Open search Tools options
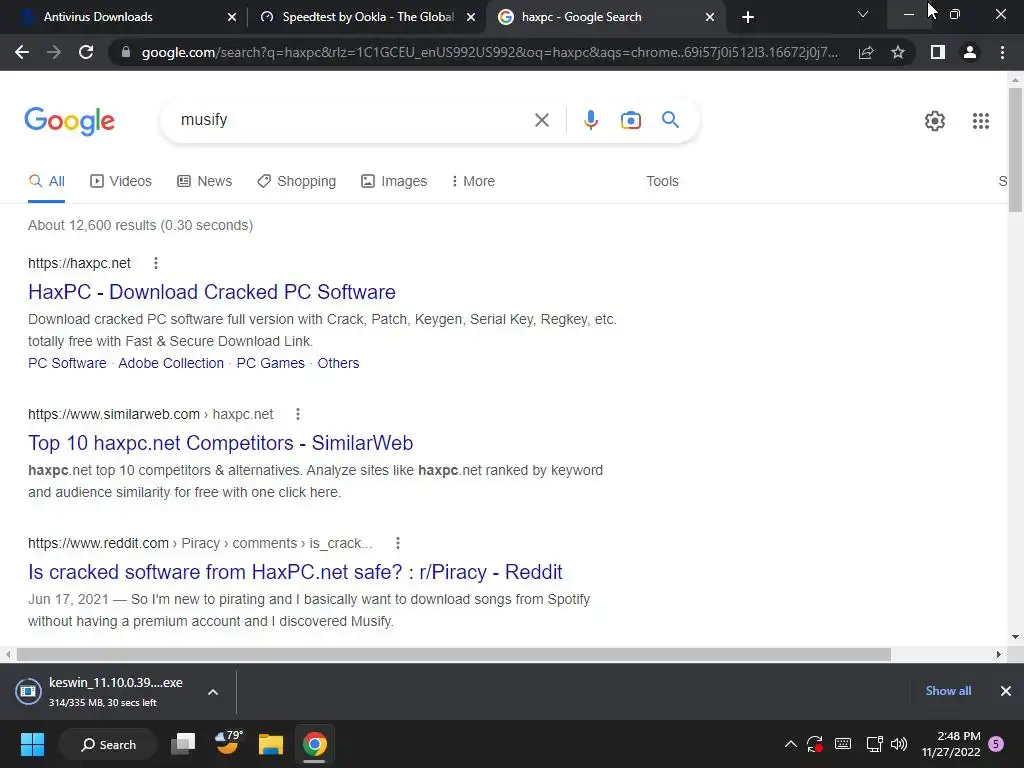 point(662,182)
